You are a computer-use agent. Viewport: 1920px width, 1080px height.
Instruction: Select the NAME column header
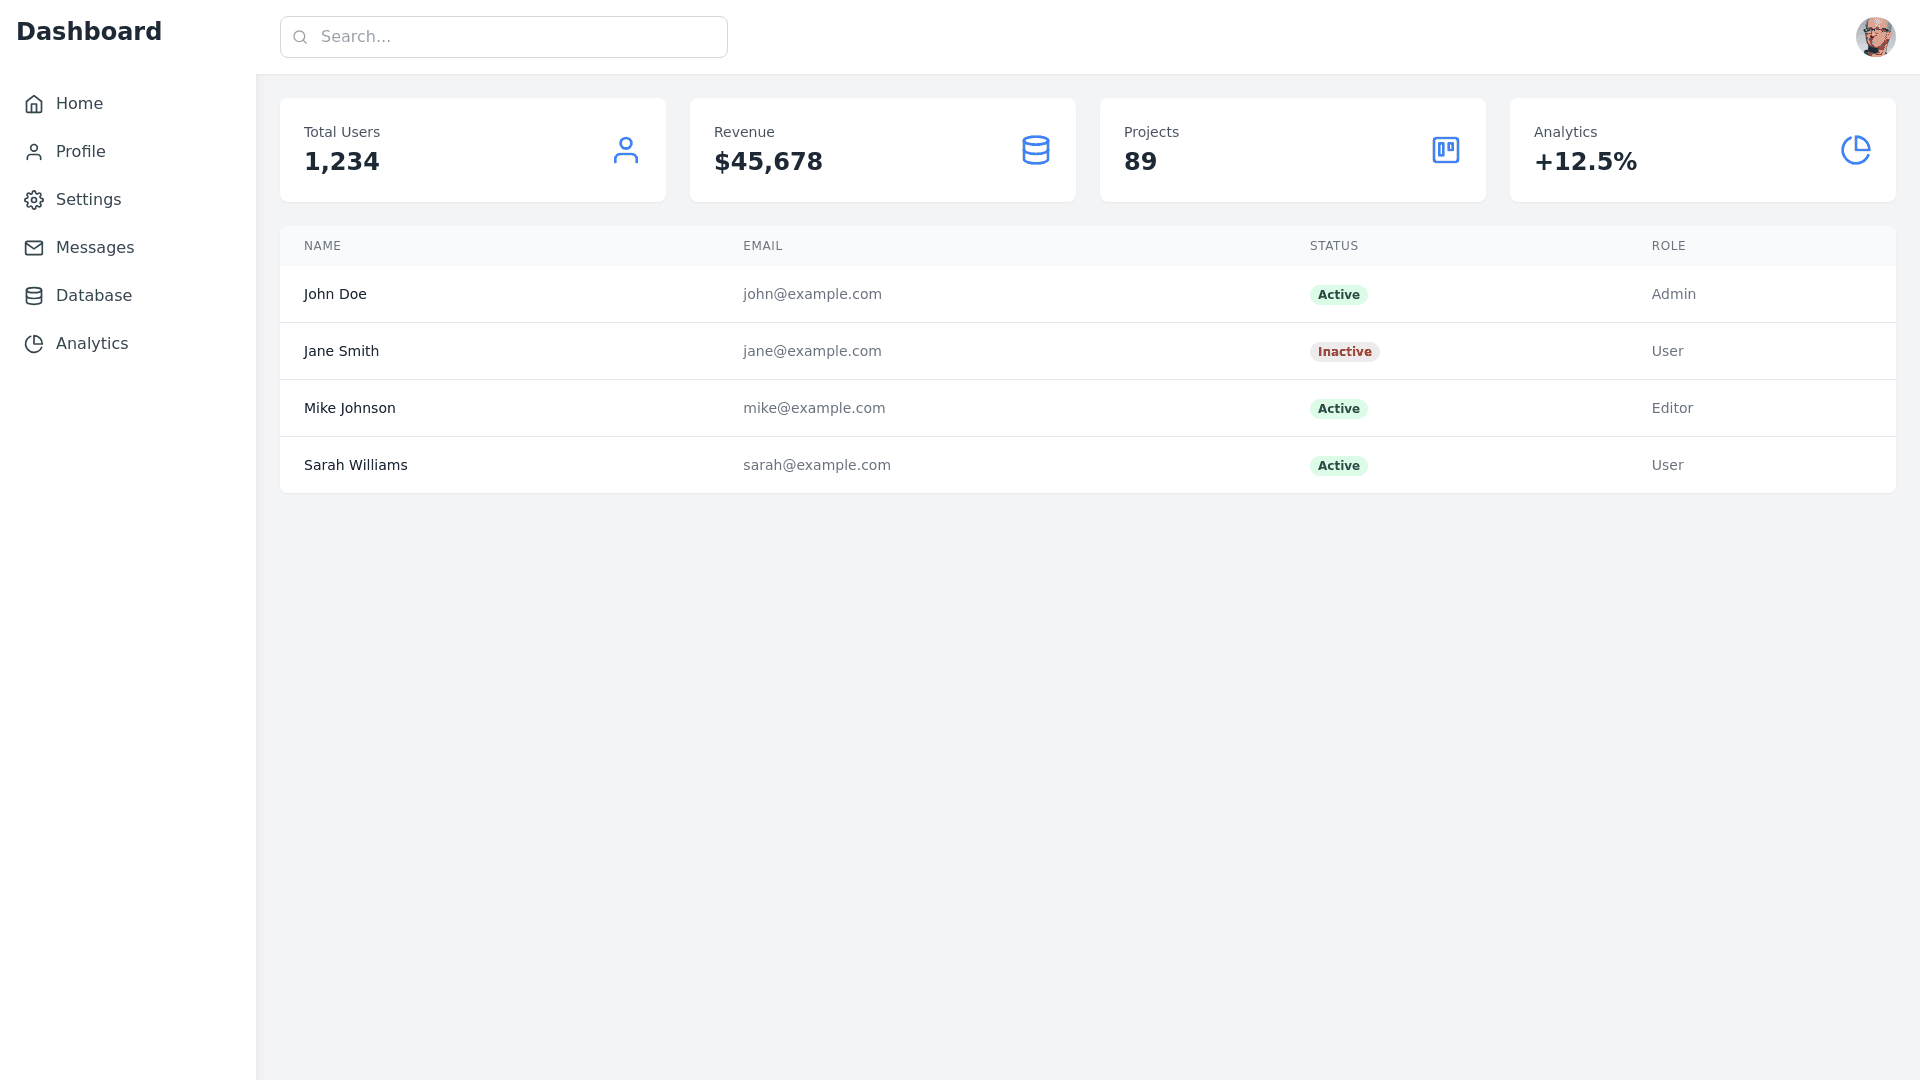tap(322, 245)
